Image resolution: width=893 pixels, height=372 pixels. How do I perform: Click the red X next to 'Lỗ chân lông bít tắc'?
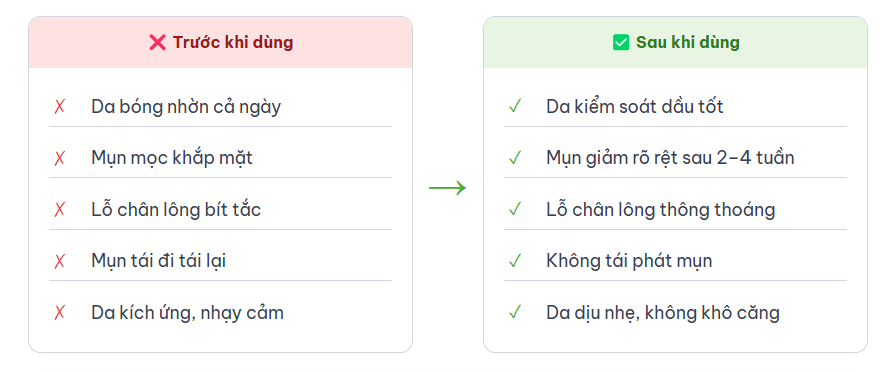point(60,210)
